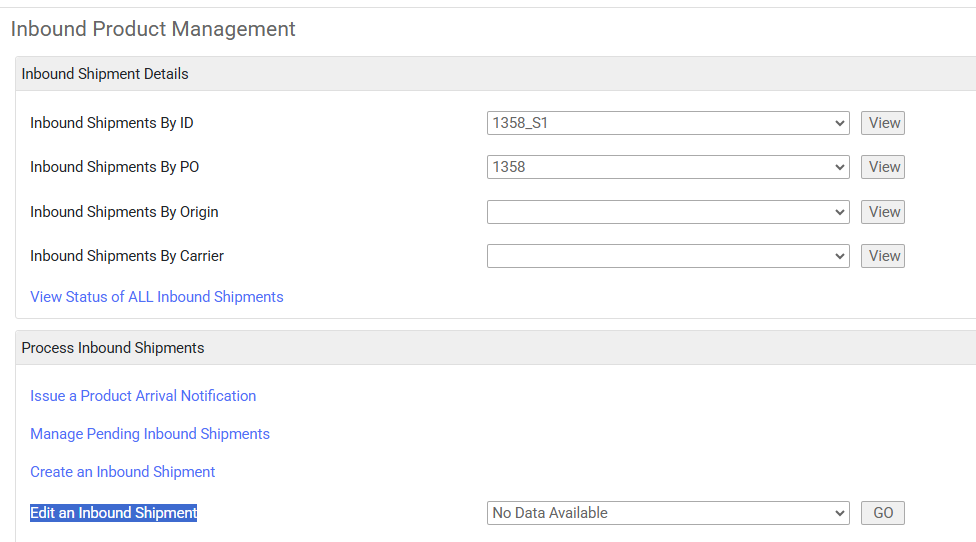Click the highlighted Edit an Inbound Shipment link
The image size is (976, 542).
(x=113, y=513)
